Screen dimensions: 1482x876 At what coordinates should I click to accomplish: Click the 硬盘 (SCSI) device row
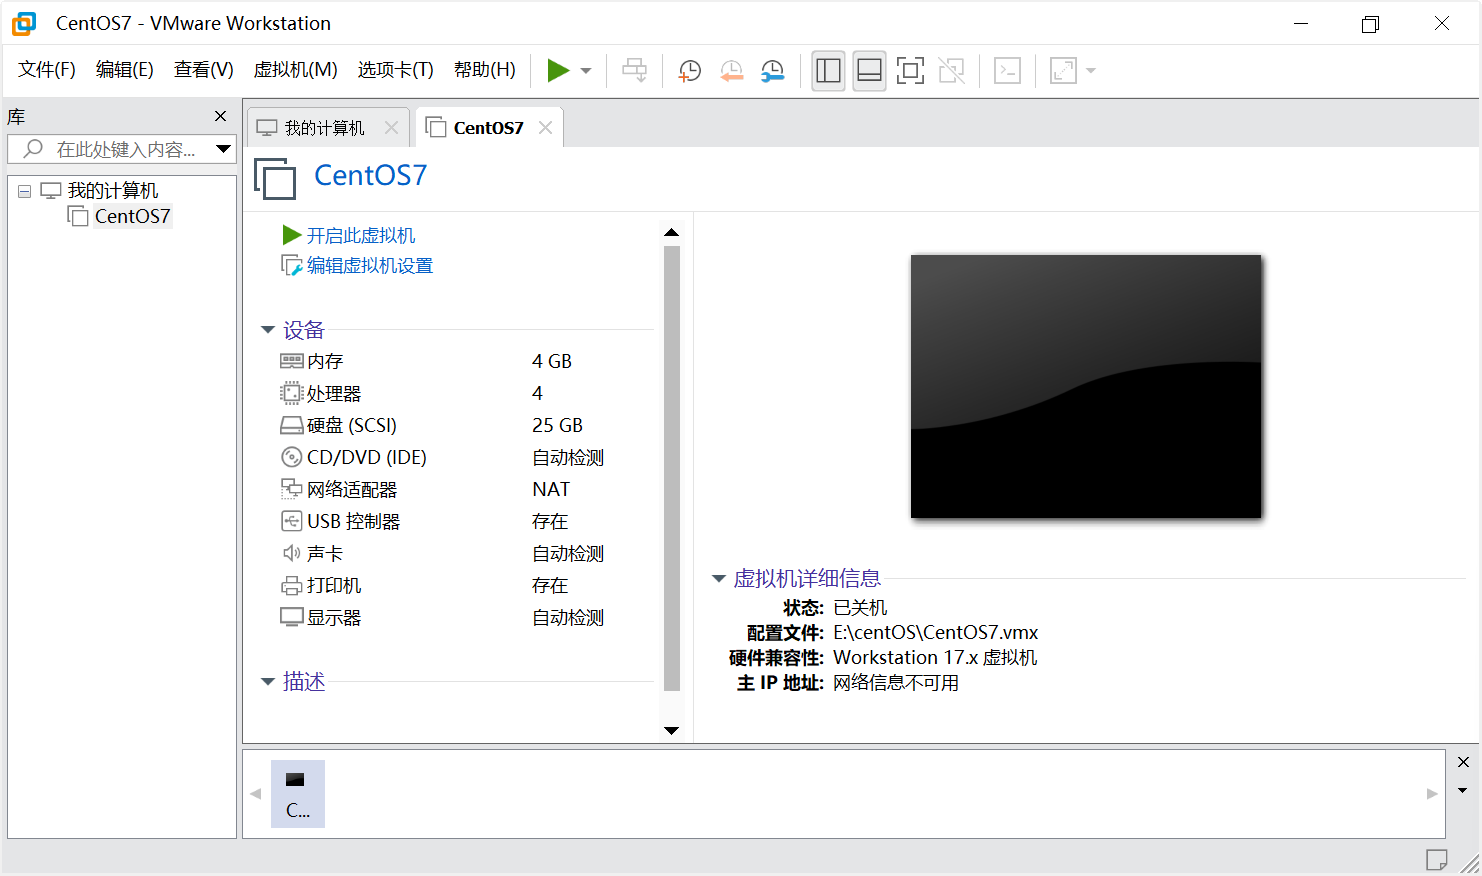[466, 425]
